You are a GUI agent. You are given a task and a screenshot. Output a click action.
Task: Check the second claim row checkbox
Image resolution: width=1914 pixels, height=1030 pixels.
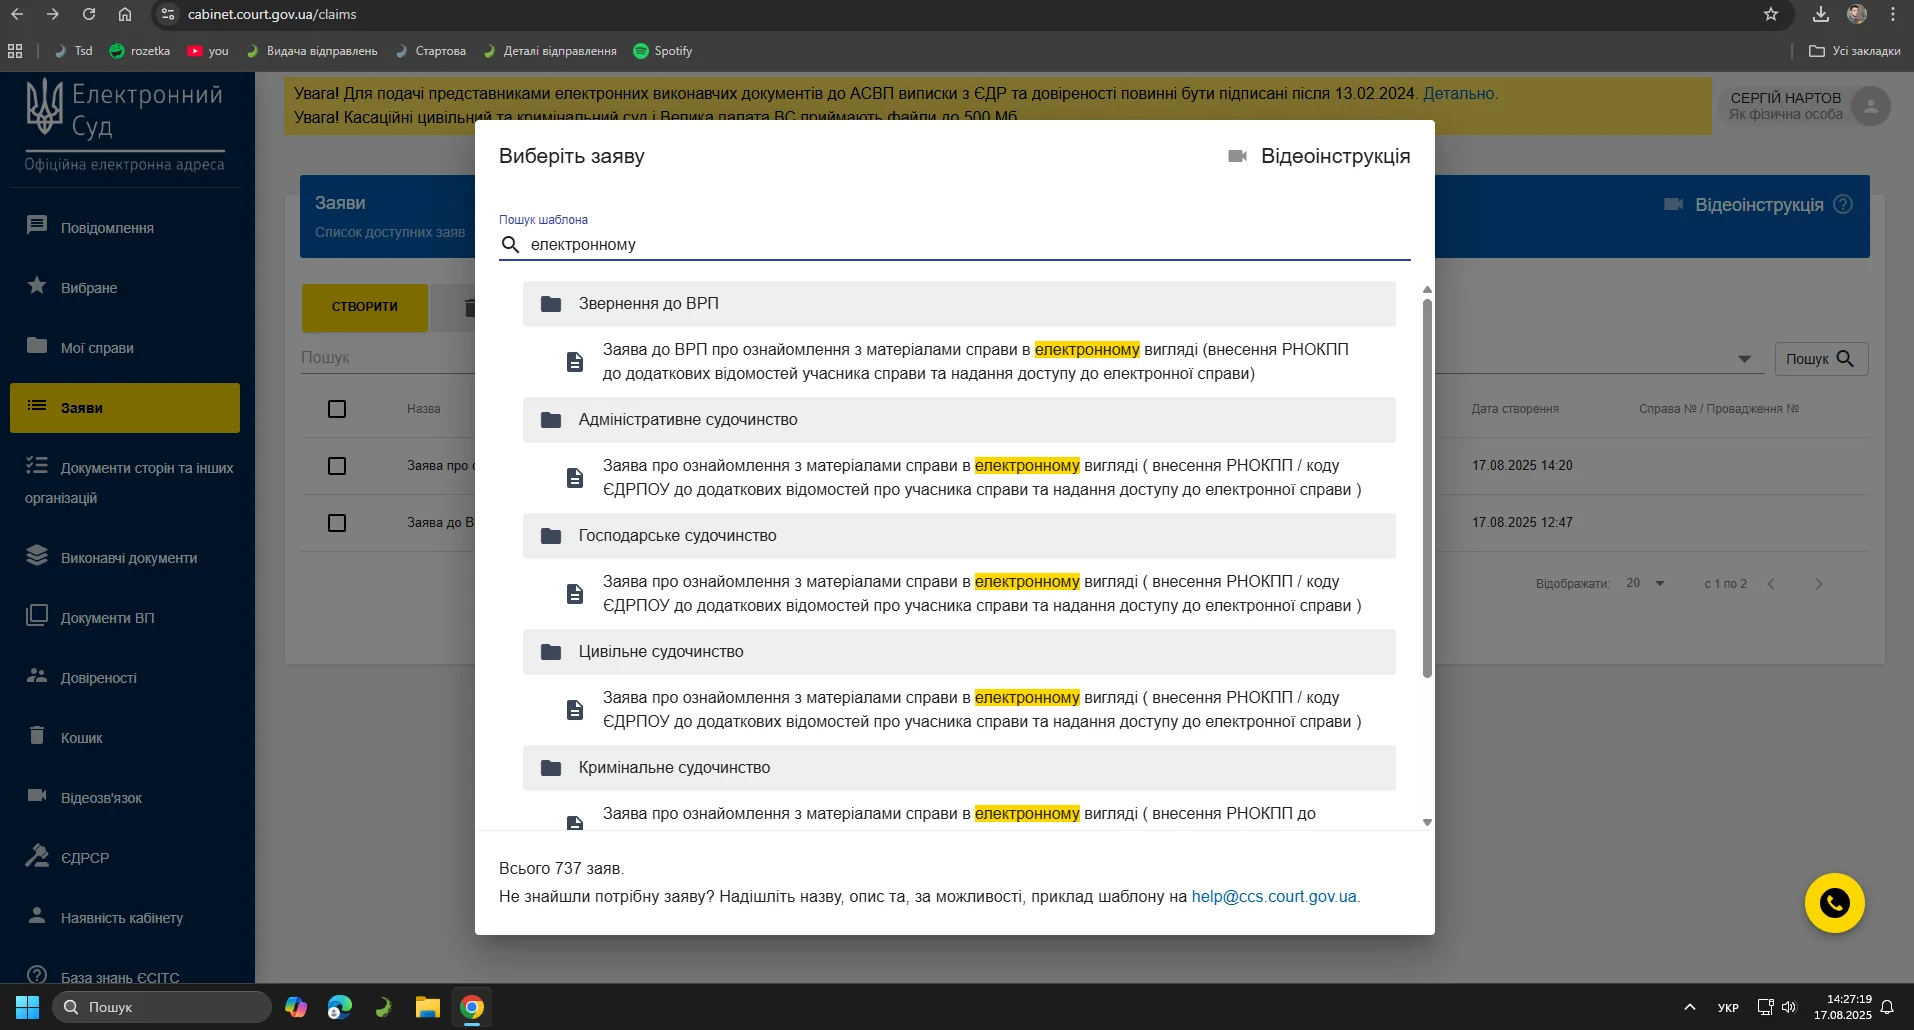pyautogui.click(x=337, y=523)
